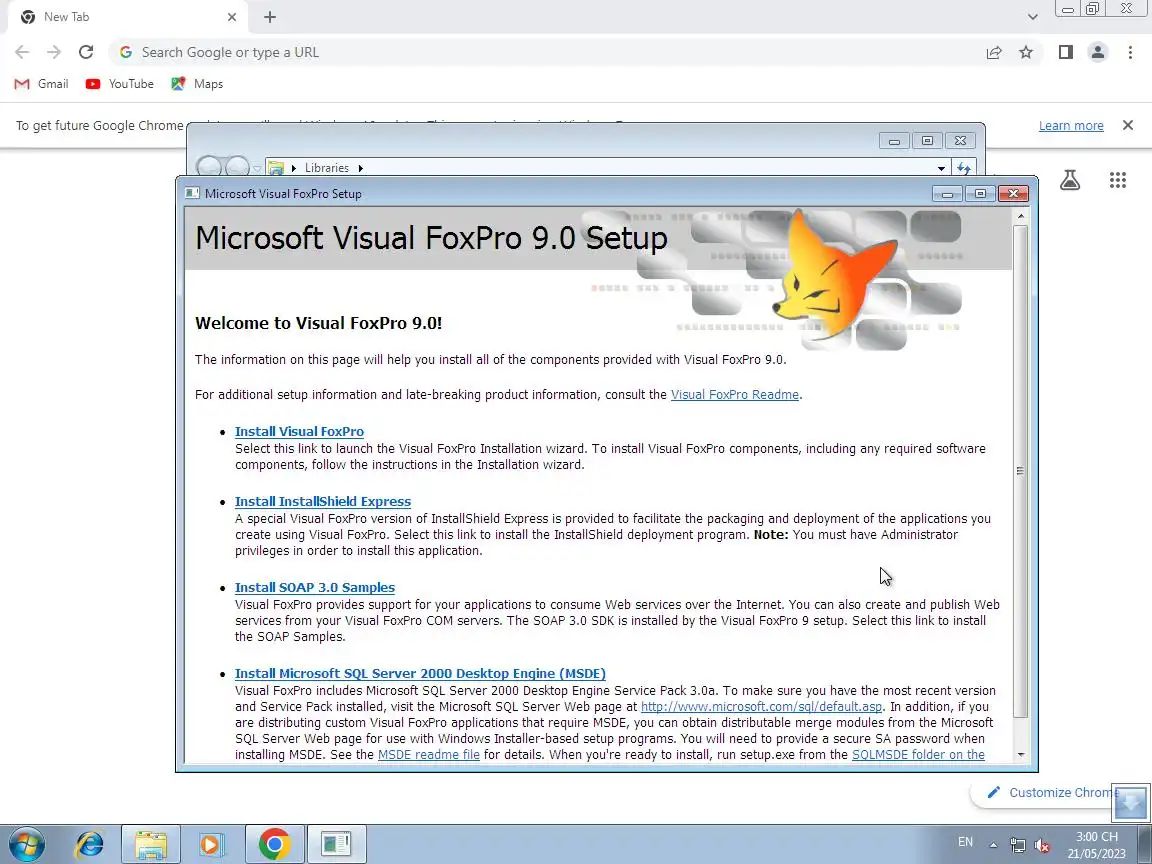The height and width of the screenshot is (864, 1152).
Task: Visit the microsoft.com/sql/default.asp link
Action: (761, 706)
